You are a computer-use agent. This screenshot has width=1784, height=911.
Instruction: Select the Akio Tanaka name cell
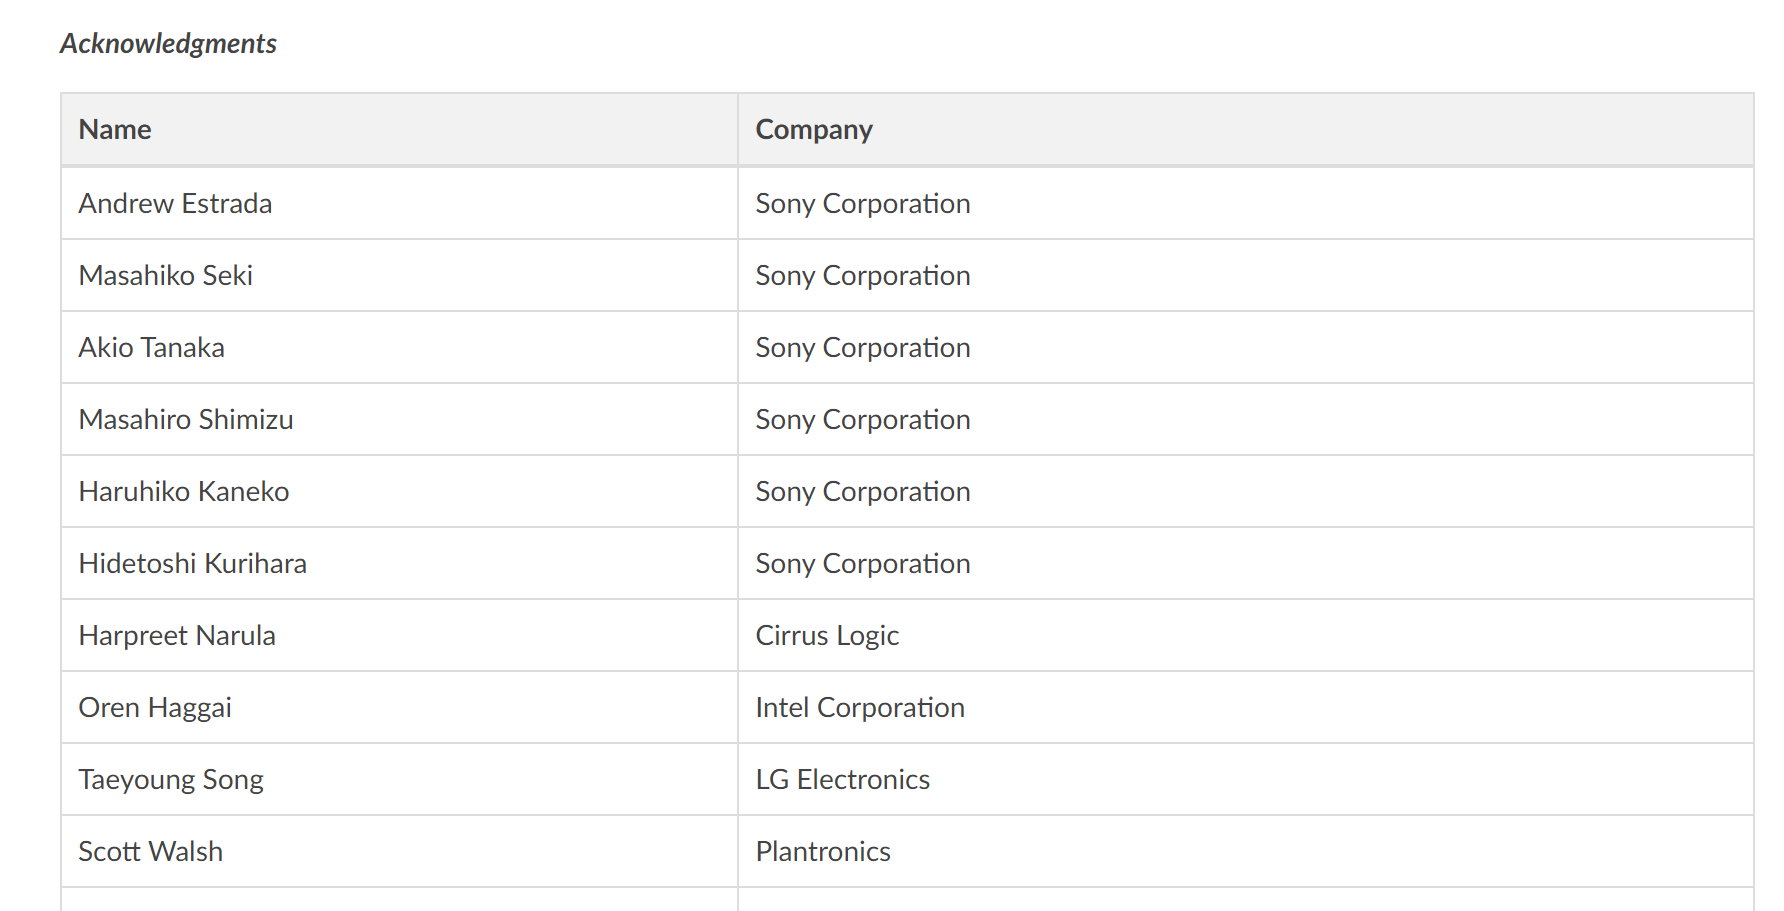(x=151, y=348)
